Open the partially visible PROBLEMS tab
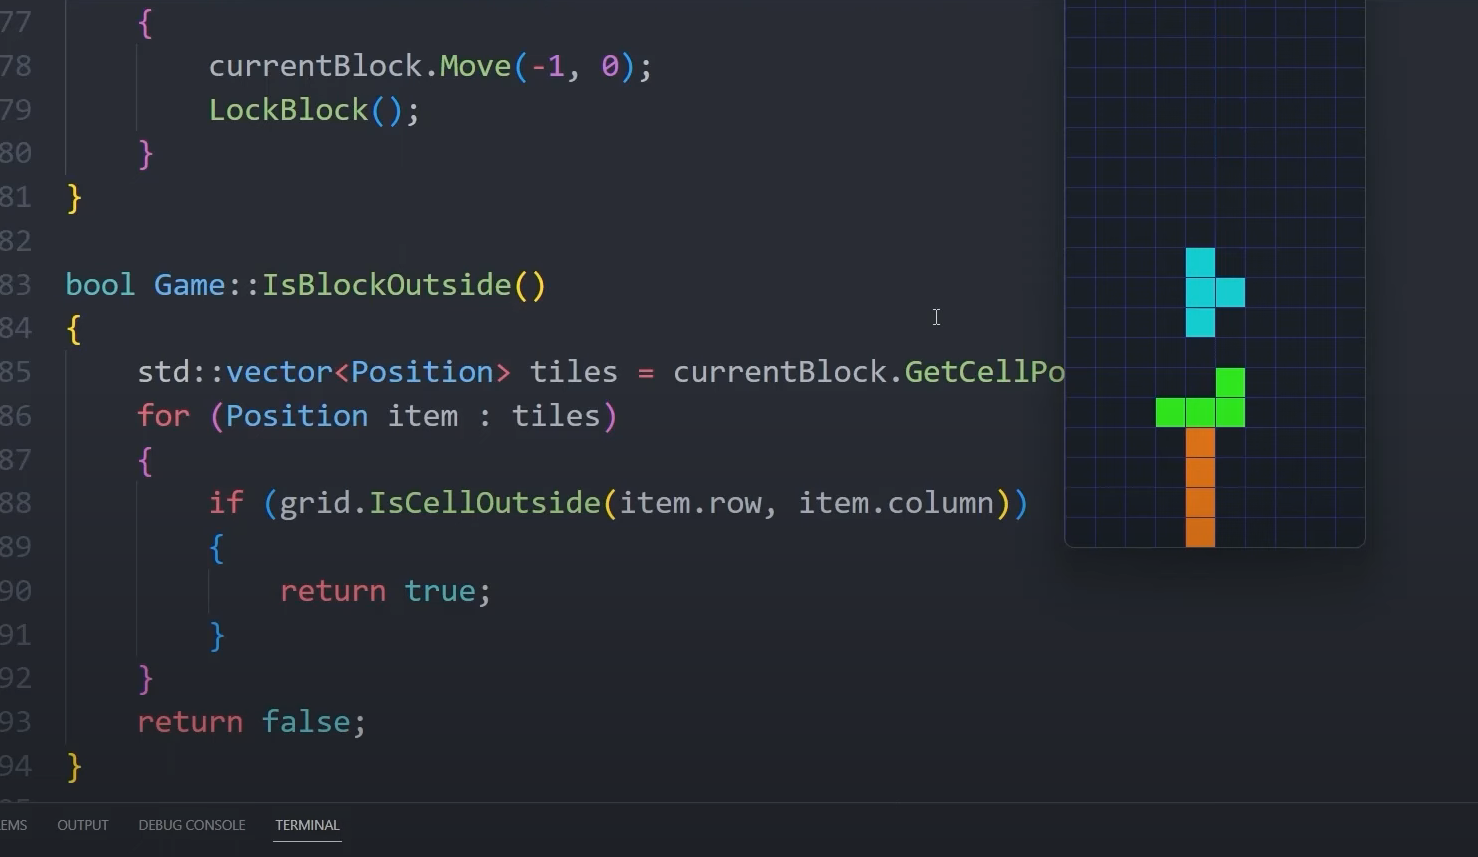 pos(13,825)
